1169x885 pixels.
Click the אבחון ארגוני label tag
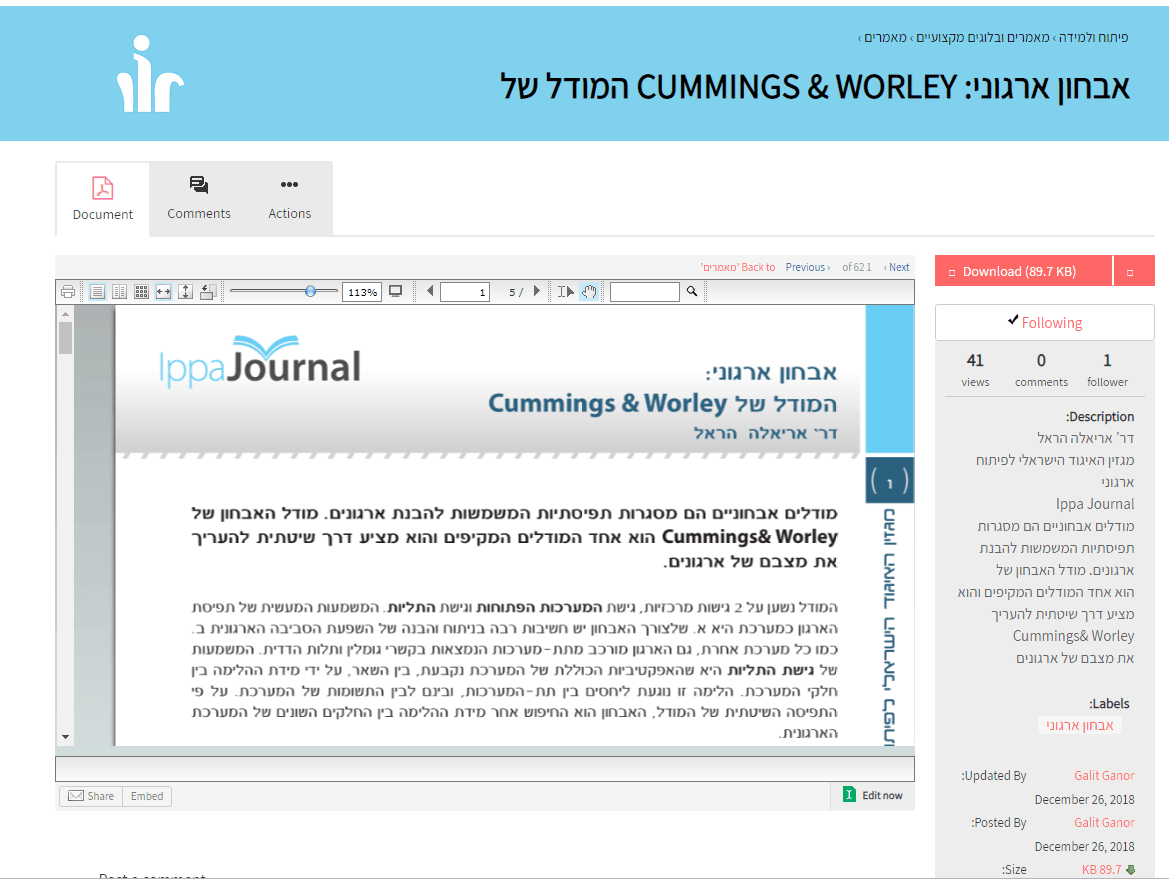click(1080, 725)
